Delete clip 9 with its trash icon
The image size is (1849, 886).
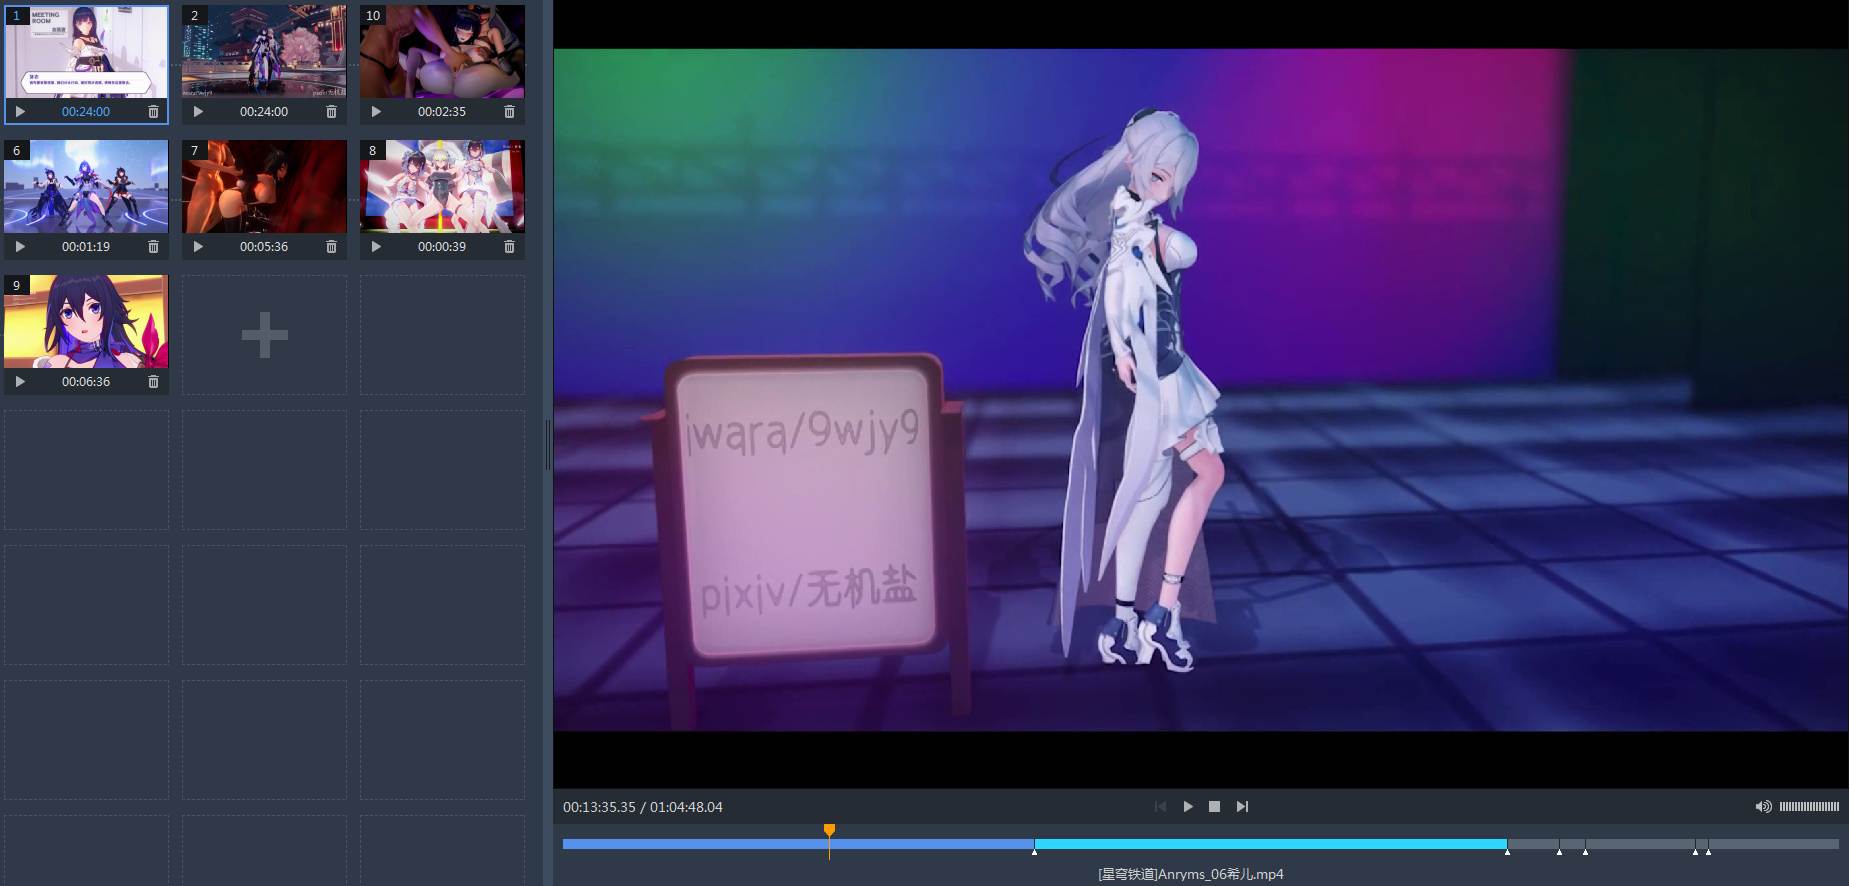153,382
